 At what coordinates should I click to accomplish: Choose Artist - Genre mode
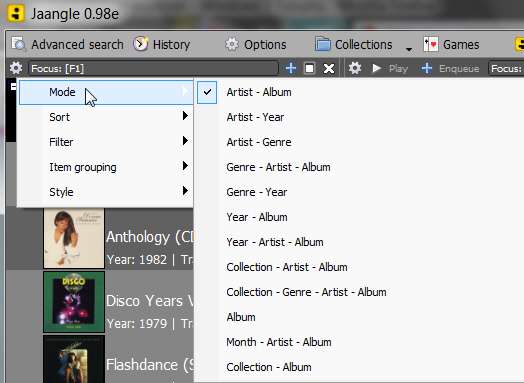259,142
